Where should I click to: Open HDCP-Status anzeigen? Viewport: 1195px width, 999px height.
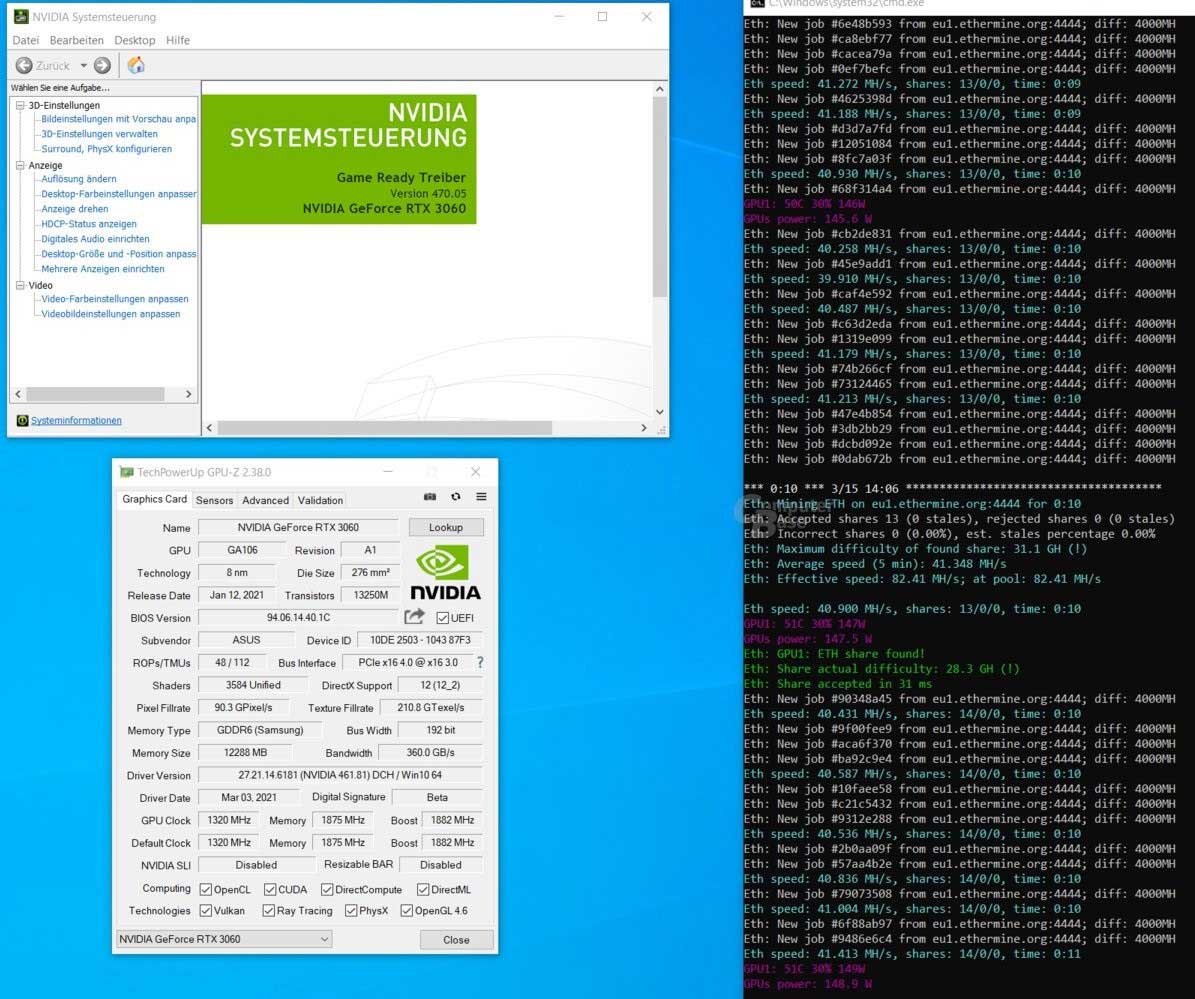(89, 224)
